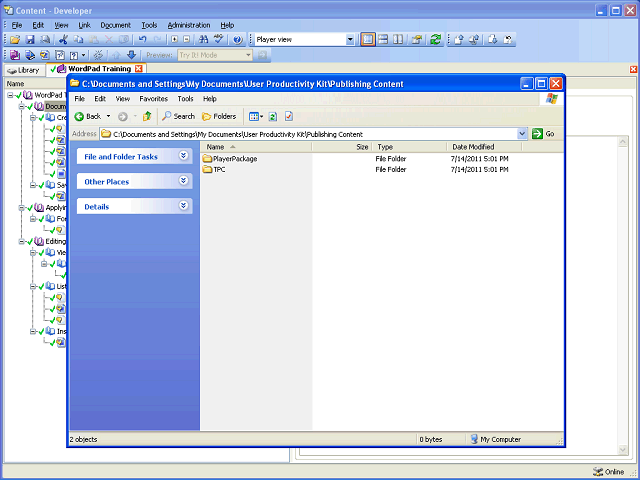Click the Spell check icon

tap(218, 40)
